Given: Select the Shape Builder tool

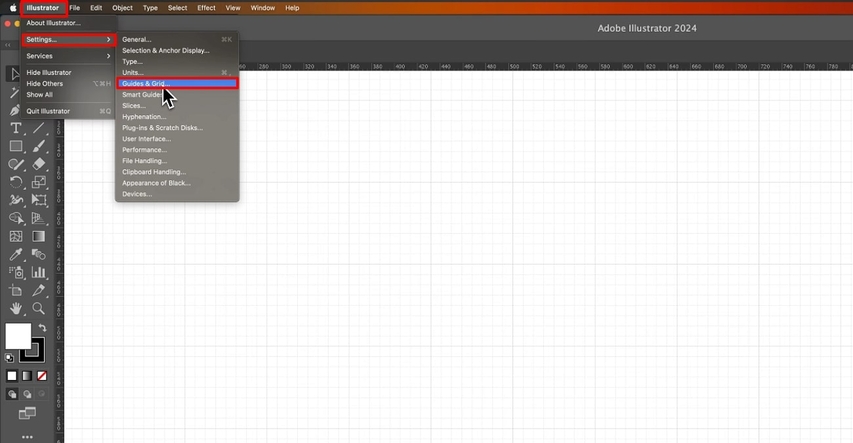Looking at the screenshot, I should (16, 218).
